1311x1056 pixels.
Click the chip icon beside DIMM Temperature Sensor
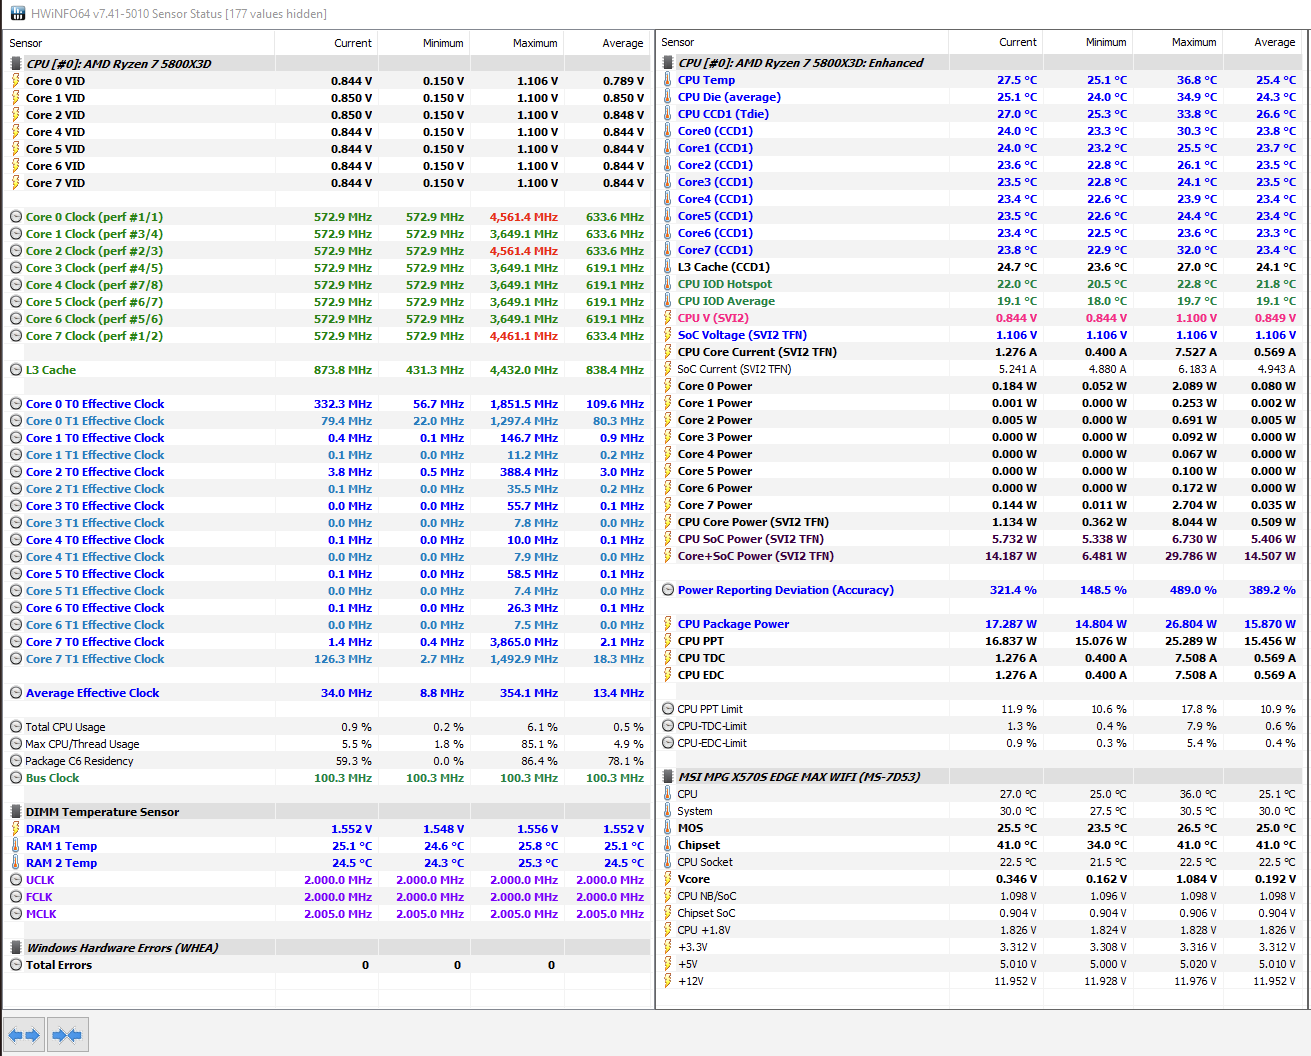coord(16,812)
